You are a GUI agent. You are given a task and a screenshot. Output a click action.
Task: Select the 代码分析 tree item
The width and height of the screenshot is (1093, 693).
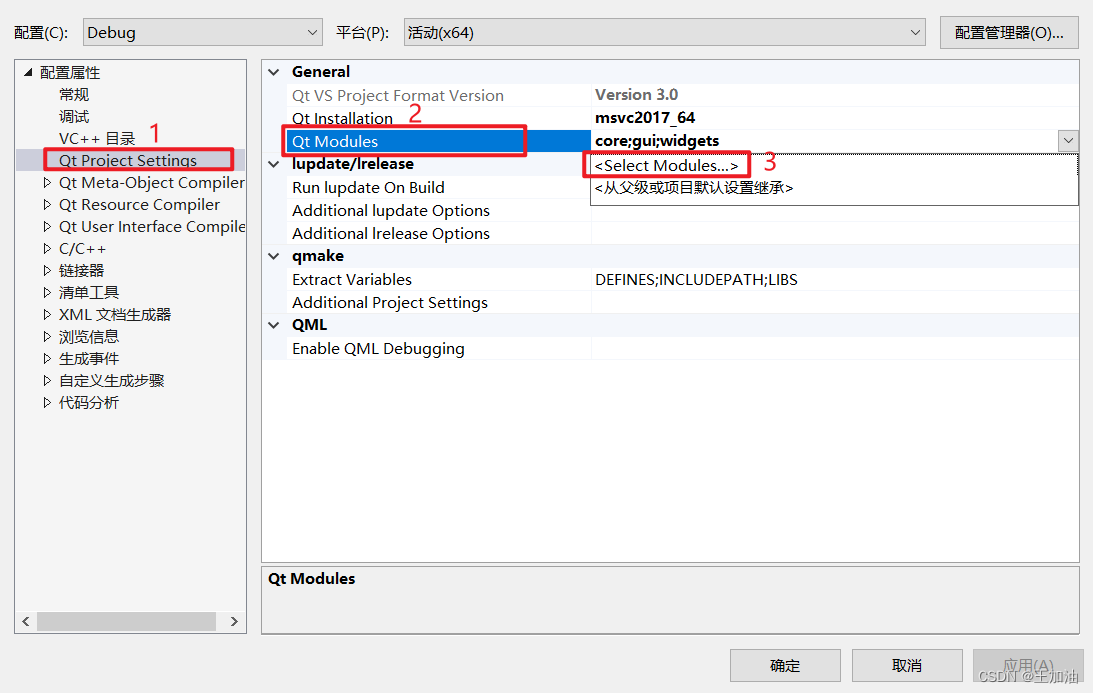(89, 402)
